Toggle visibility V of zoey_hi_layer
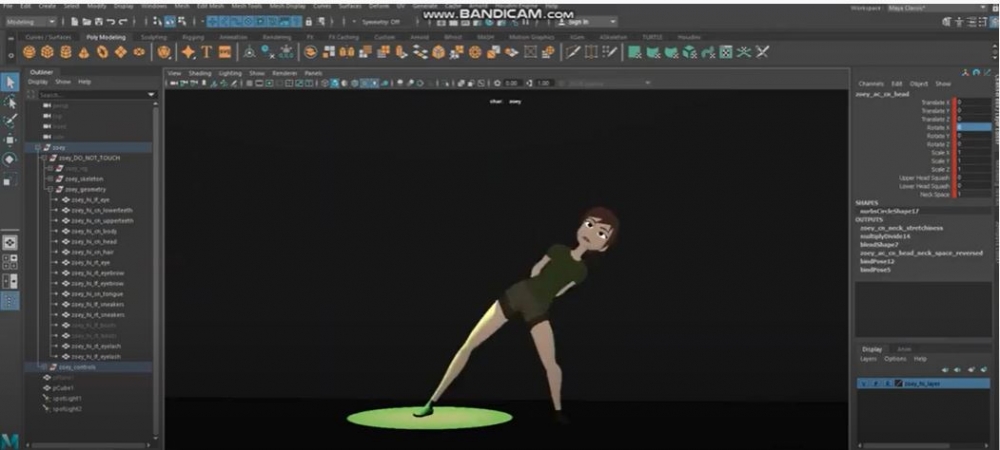 863,384
